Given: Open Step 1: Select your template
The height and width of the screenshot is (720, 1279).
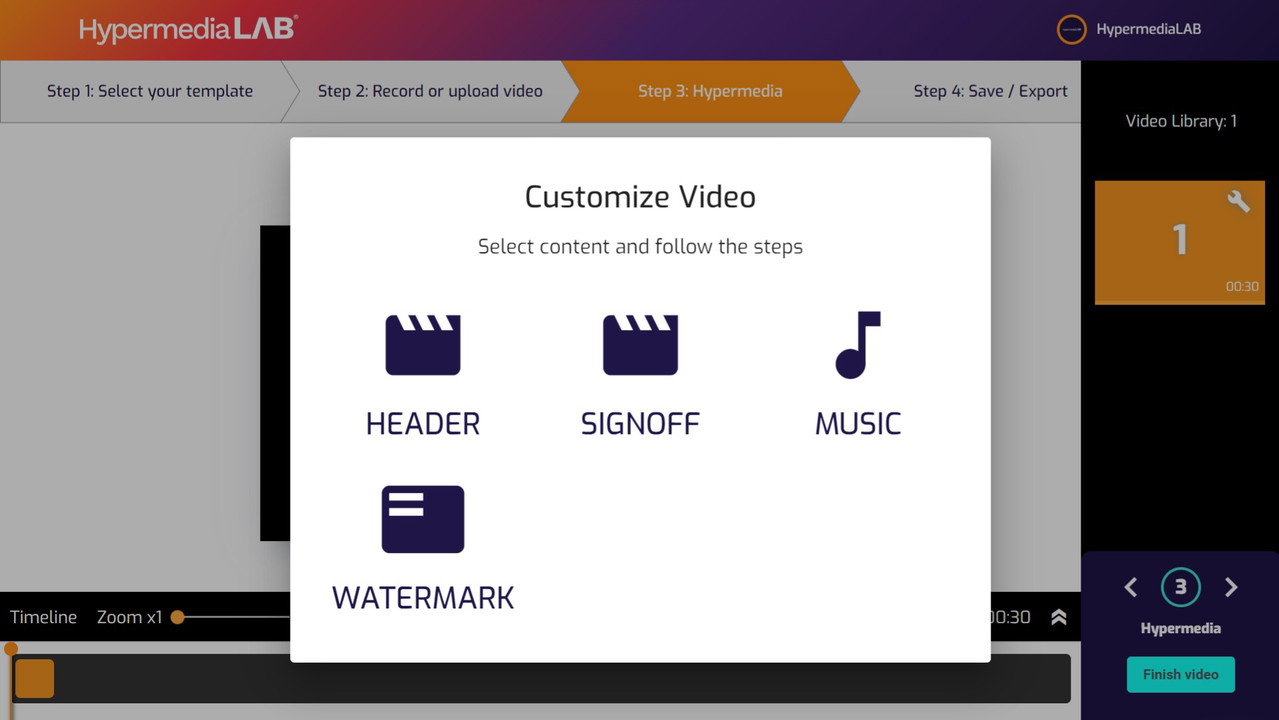Looking at the screenshot, I should pos(150,91).
